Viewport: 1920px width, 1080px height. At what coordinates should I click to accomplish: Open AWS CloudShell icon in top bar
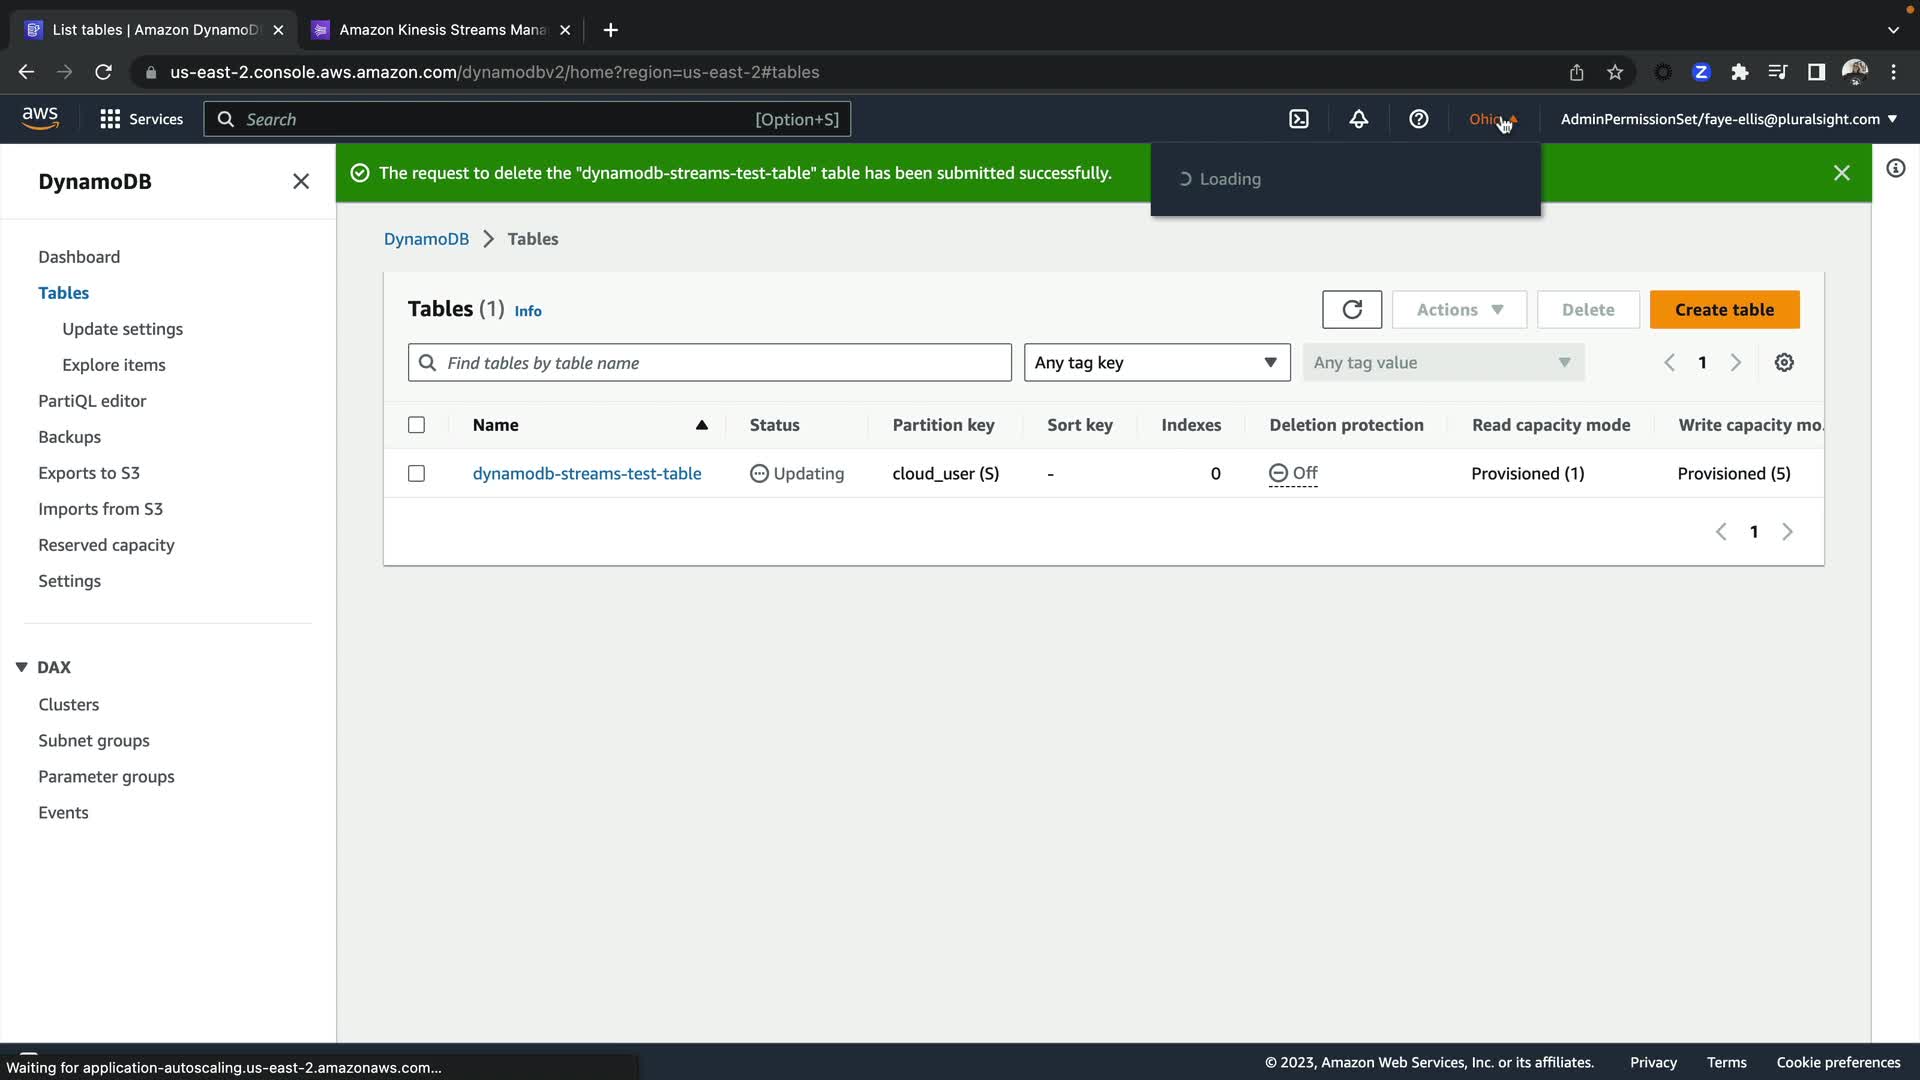click(1298, 119)
